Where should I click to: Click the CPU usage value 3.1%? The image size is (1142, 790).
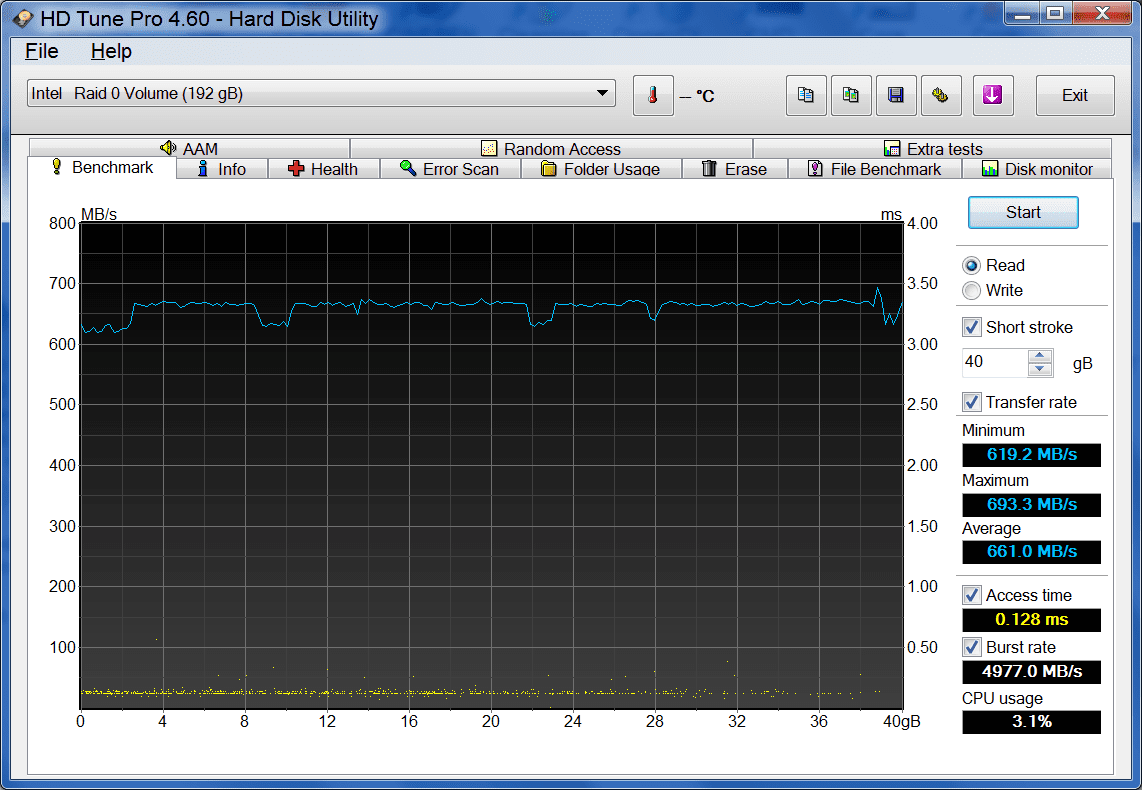pyautogui.click(x=1031, y=722)
